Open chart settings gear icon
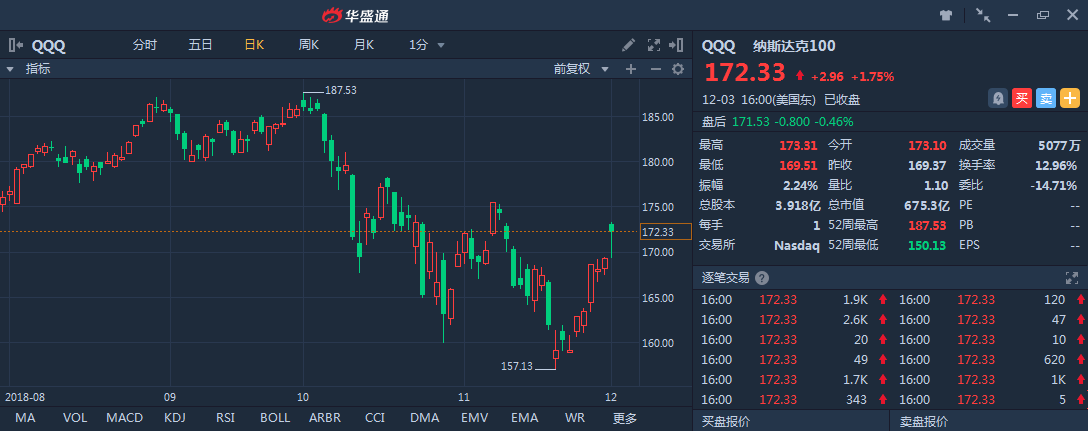 point(678,69)
